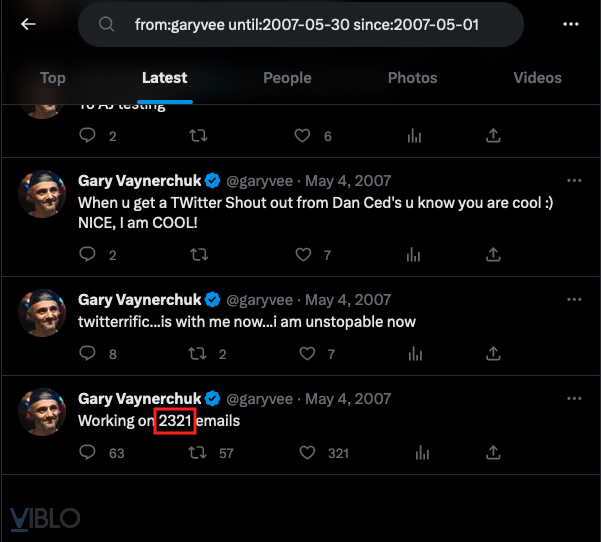The height and width of the screenshot is (542, 601).
Task: Share the Dan Ced's shout out tweet
Action: (x=493, y=255)
